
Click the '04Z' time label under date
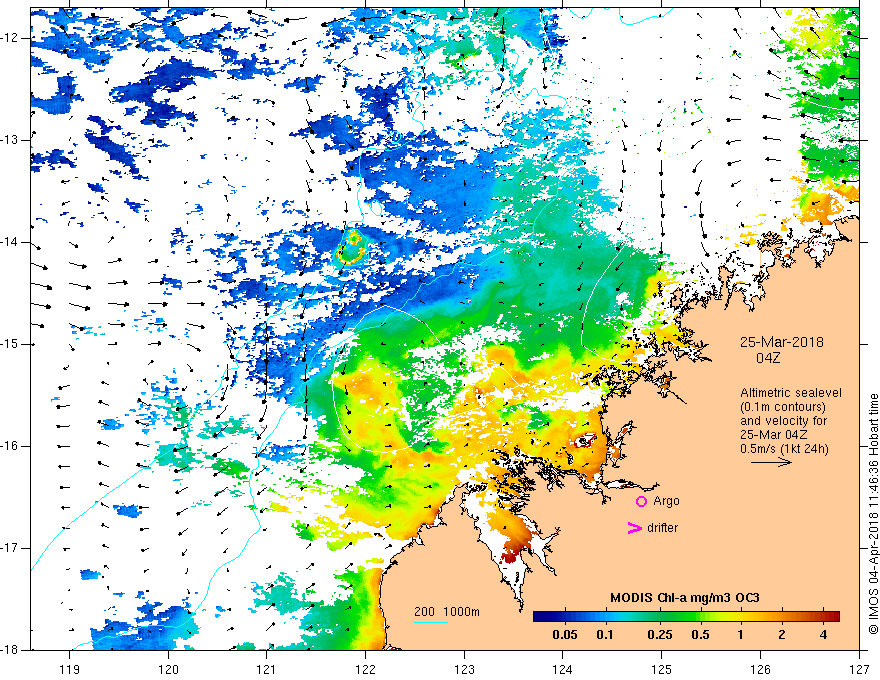point(768,358)
